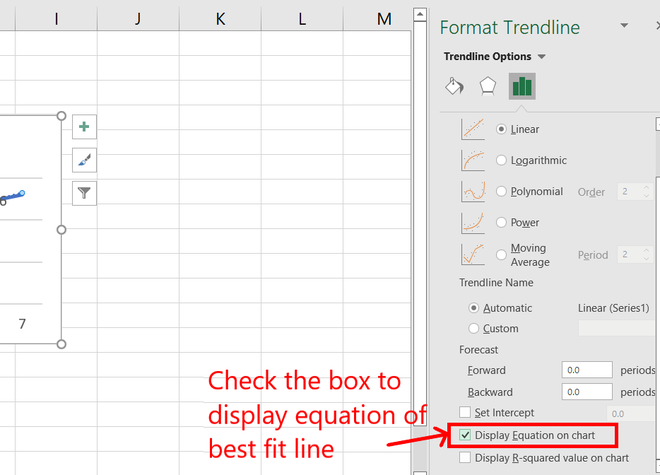Click the worksheet scroll up arrow
The image size is (660, 475).
click(x=420, y=15)
